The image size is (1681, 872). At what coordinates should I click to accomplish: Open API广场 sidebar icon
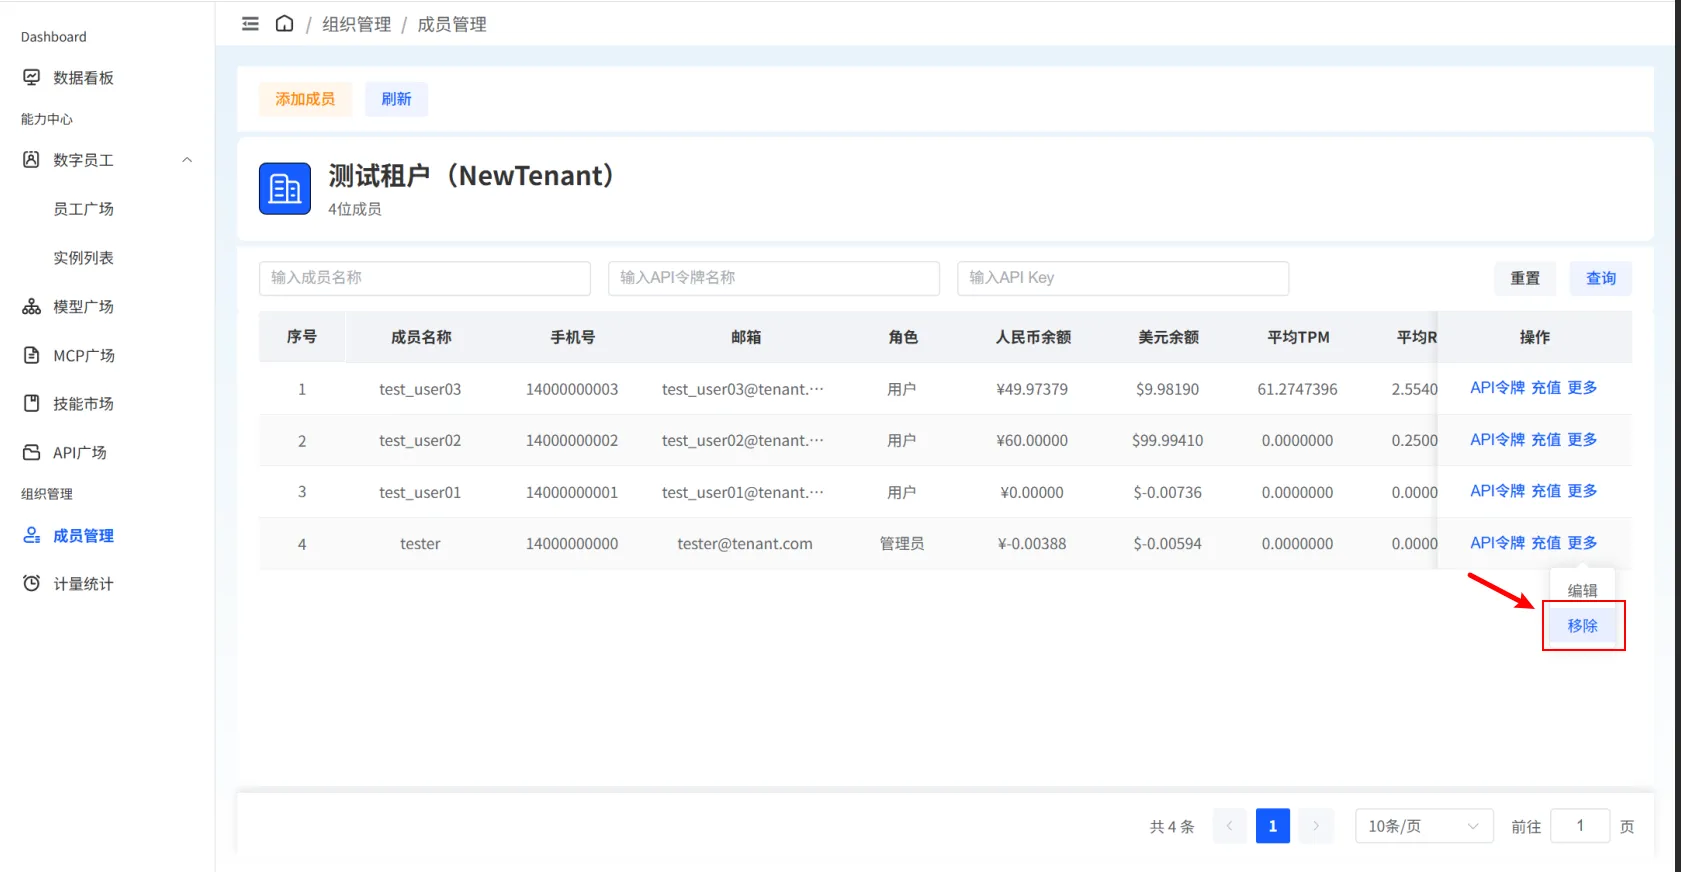[x=32, y=452]
